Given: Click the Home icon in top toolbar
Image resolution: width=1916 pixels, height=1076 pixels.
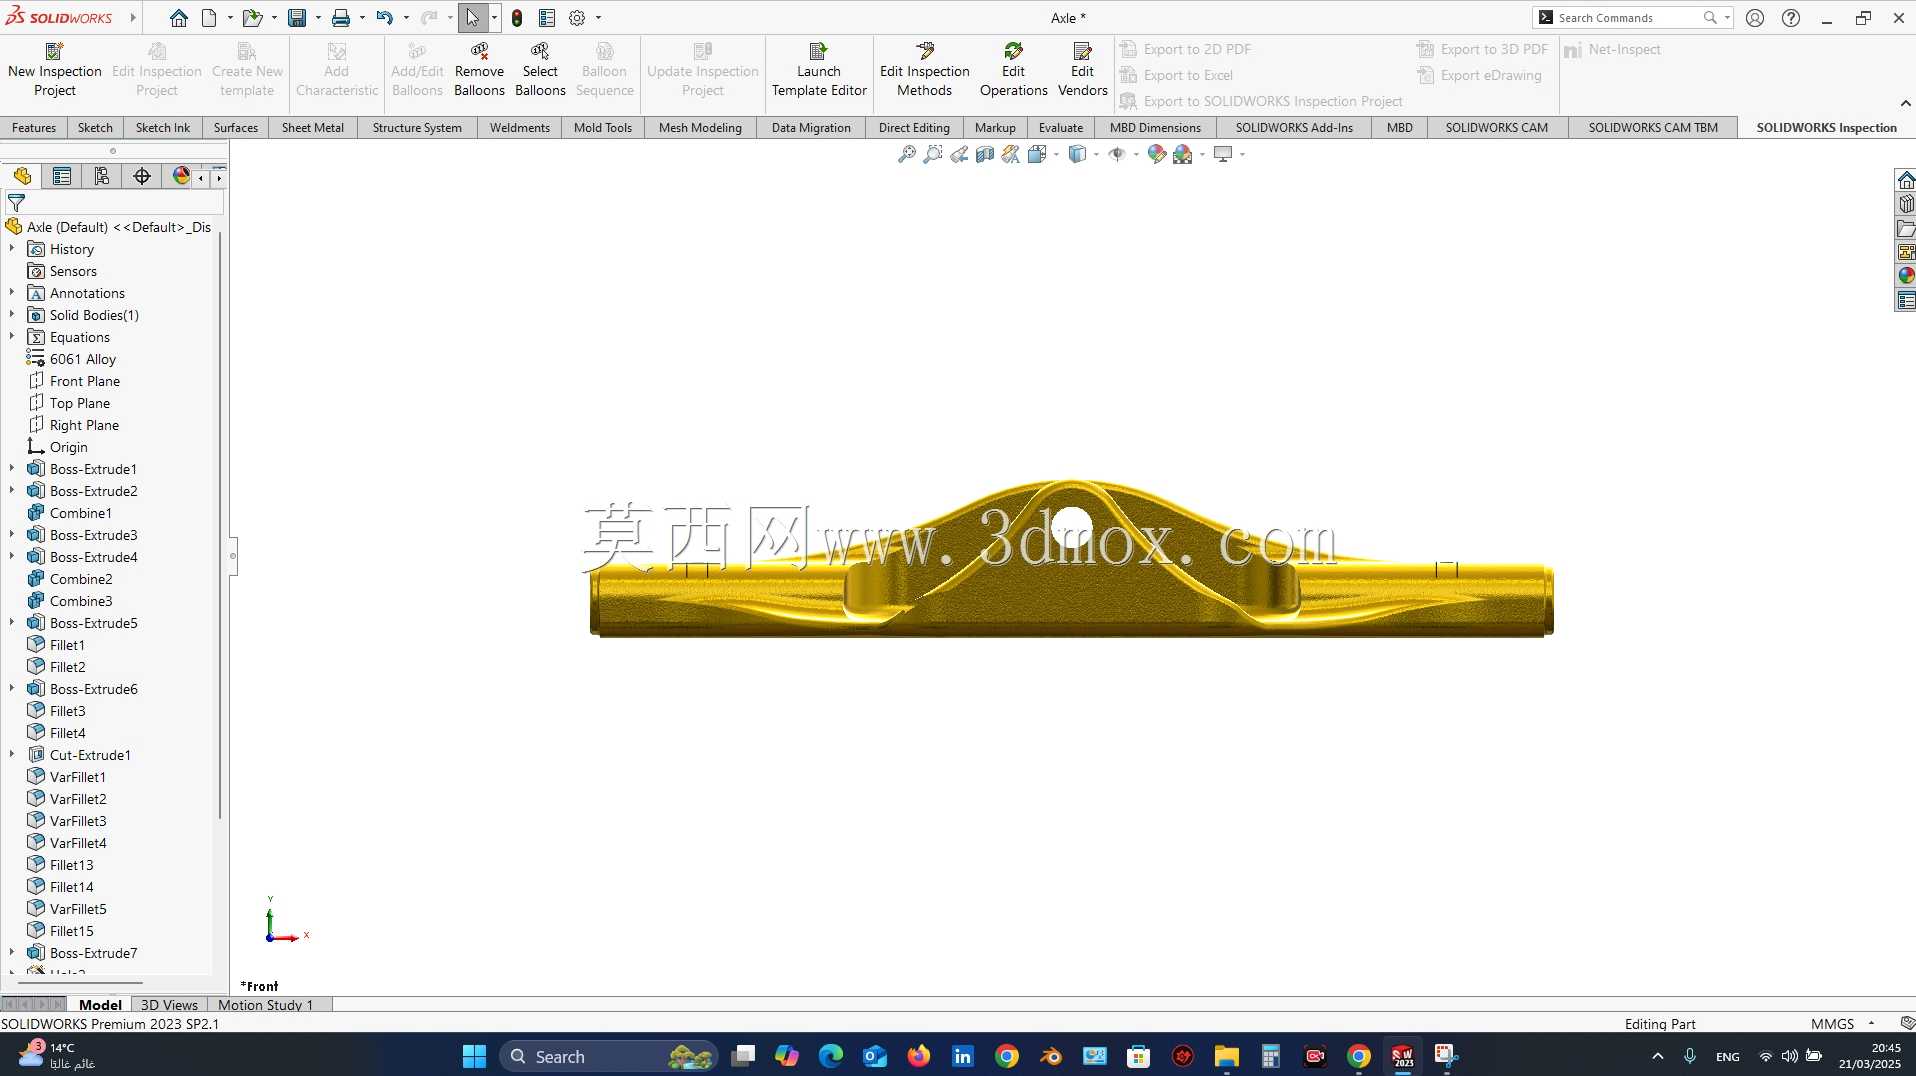Looking at the screenshot, I should pos(179,18).
